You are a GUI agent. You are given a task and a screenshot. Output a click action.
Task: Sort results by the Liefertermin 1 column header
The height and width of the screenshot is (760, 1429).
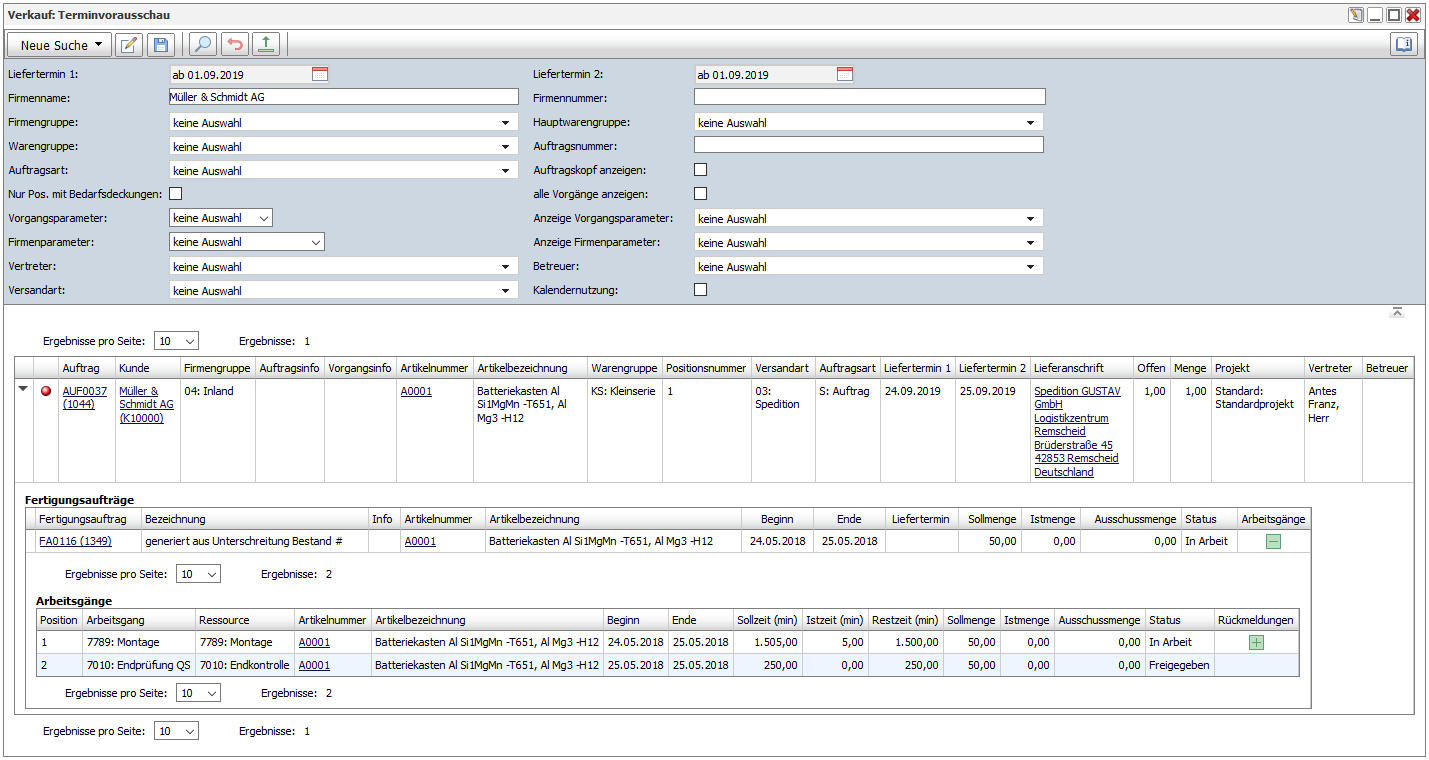point(917,368)
